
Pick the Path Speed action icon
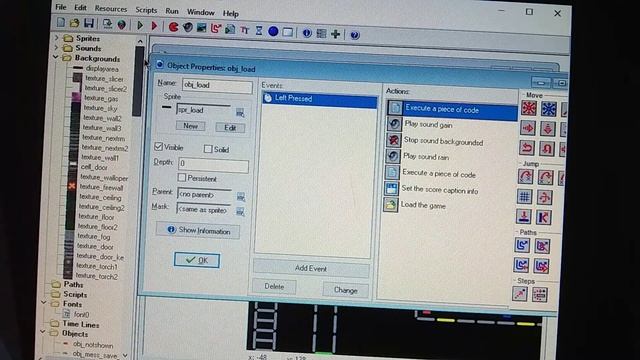541,266
